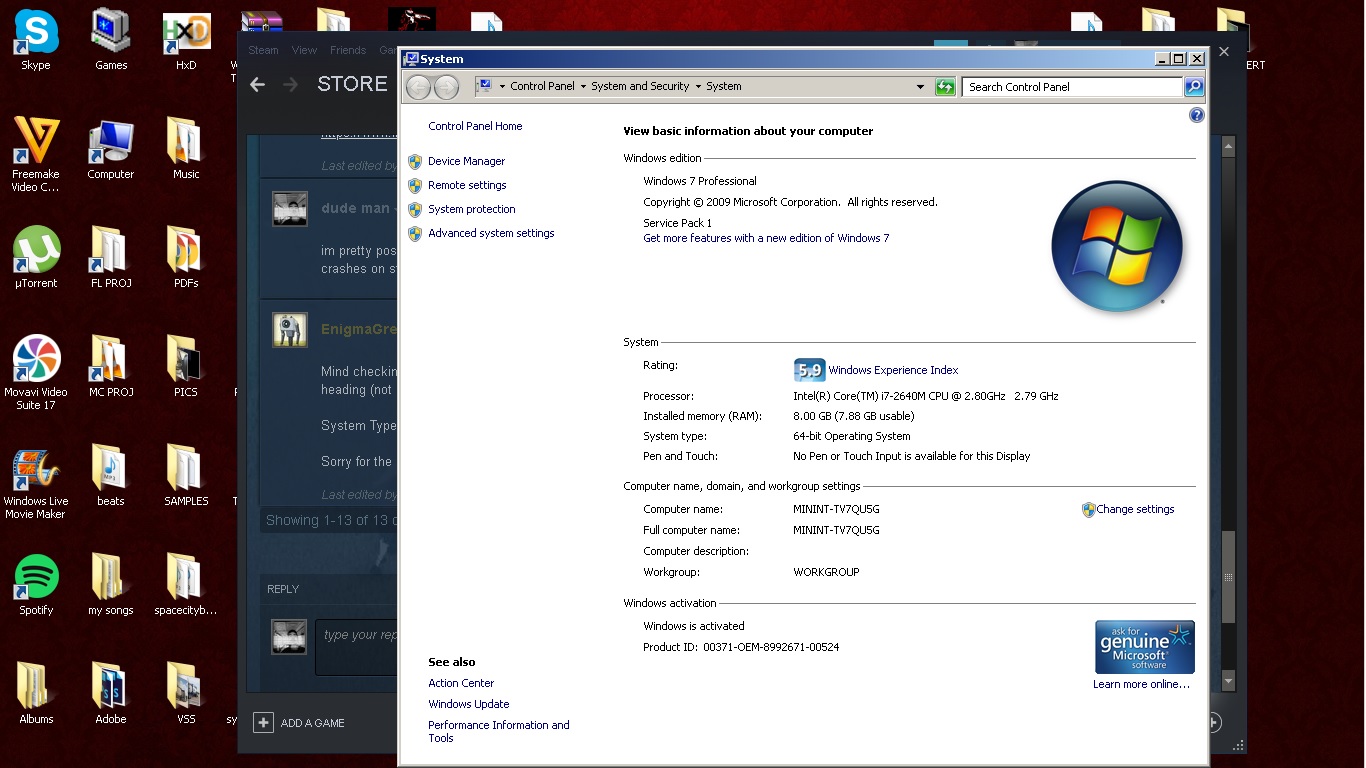The height and width of the screenshot is (768, 1366).
Task: Open the VSS folder
Action: coord(186,694)
